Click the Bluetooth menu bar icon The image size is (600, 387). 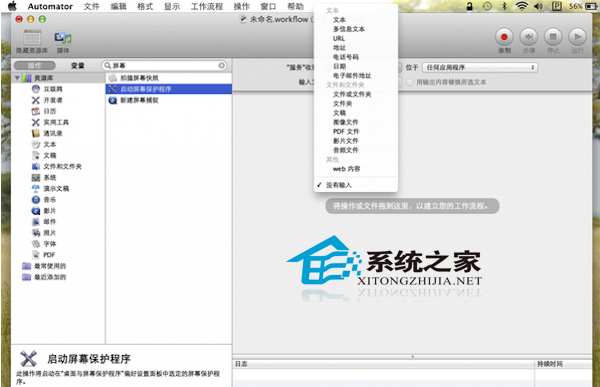pyautogui.click(x=504, y=6)
